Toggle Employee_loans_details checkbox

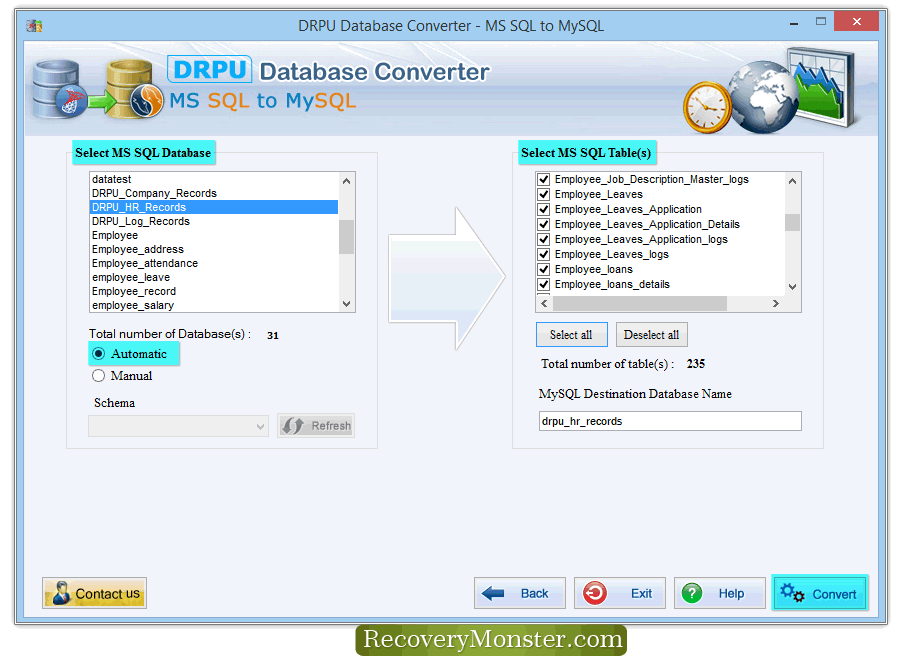click(544, 284)
